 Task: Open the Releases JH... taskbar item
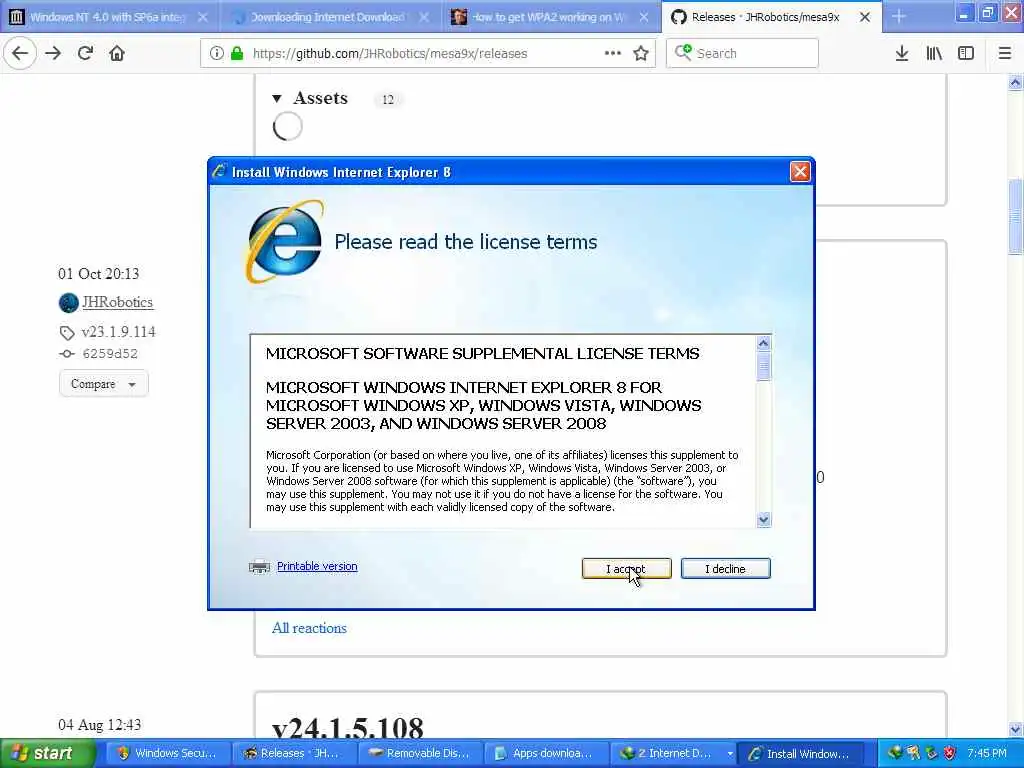coord(292,754)
